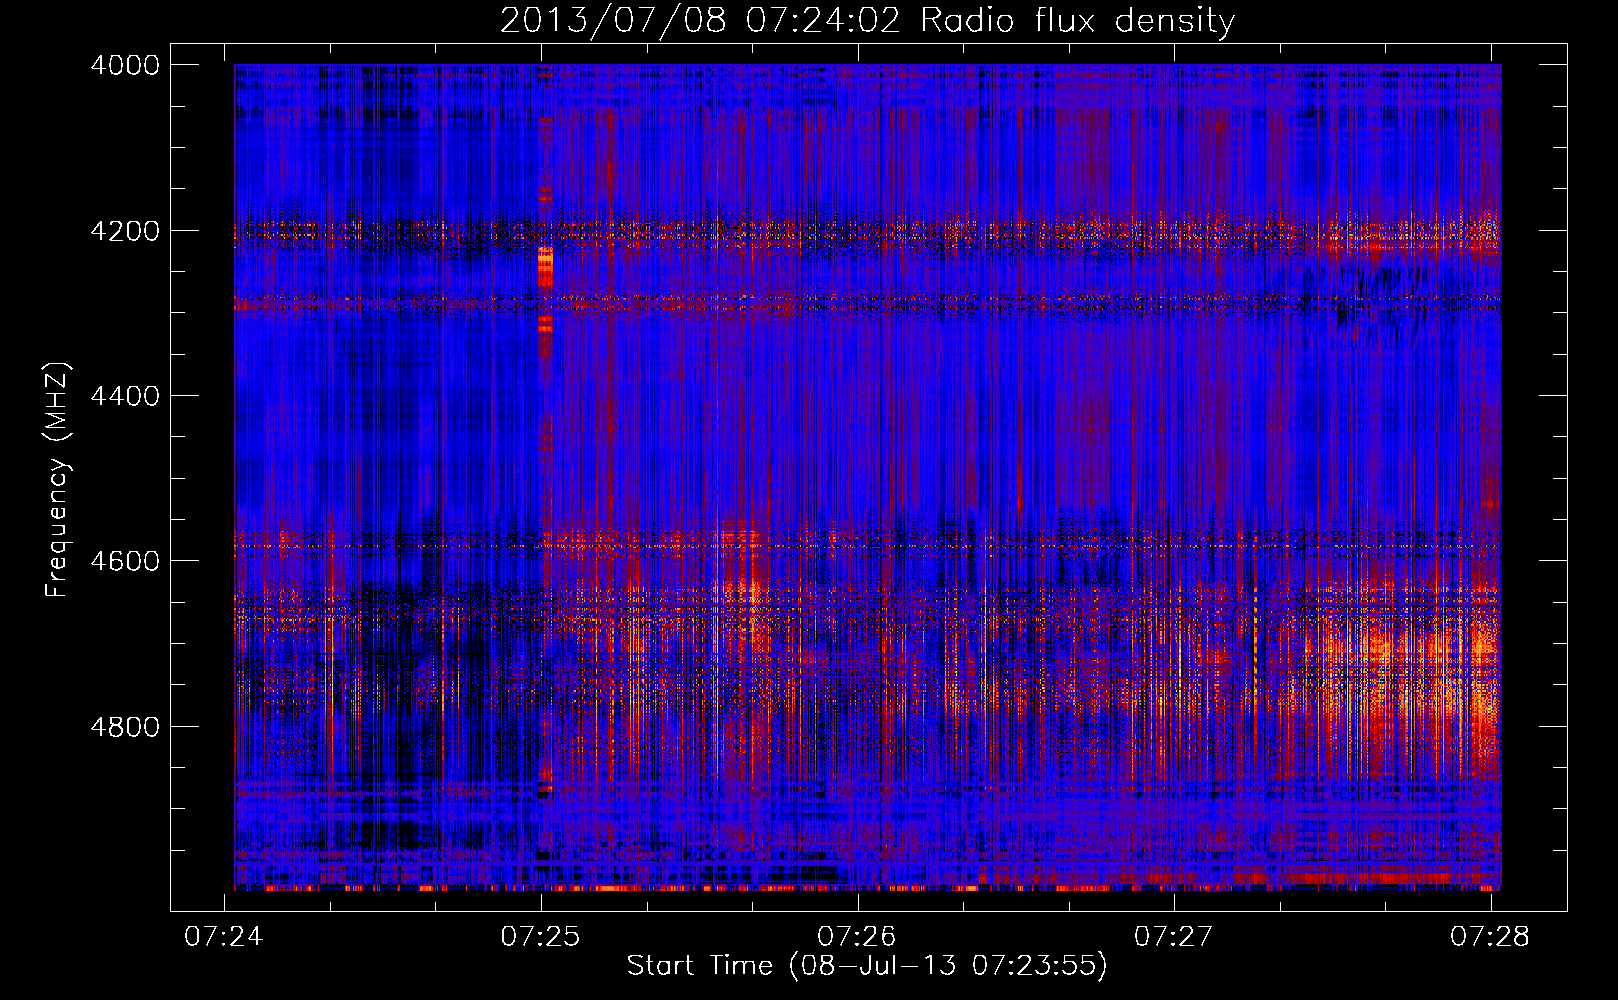Select the 4000 frequency tick label
1618x1000 pixels.
point(125,65)
